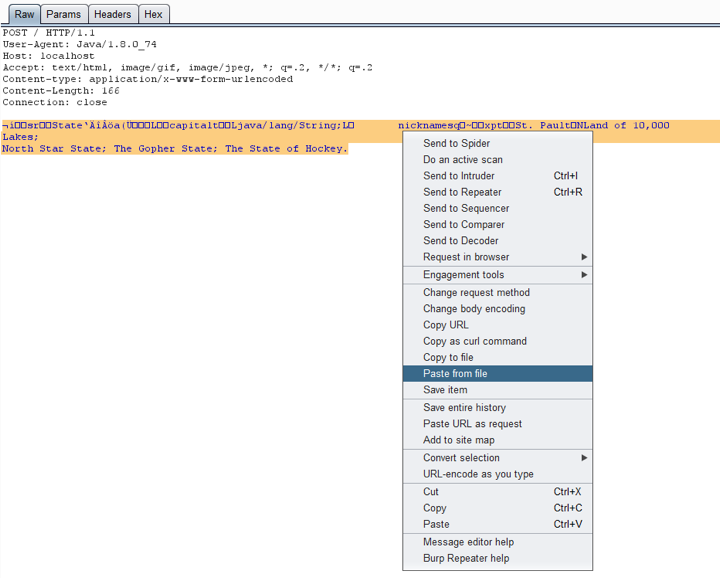Choose Save item from context menu
Image resolution: width=720 pixels, height=578 pixels.
coord(445,390)
